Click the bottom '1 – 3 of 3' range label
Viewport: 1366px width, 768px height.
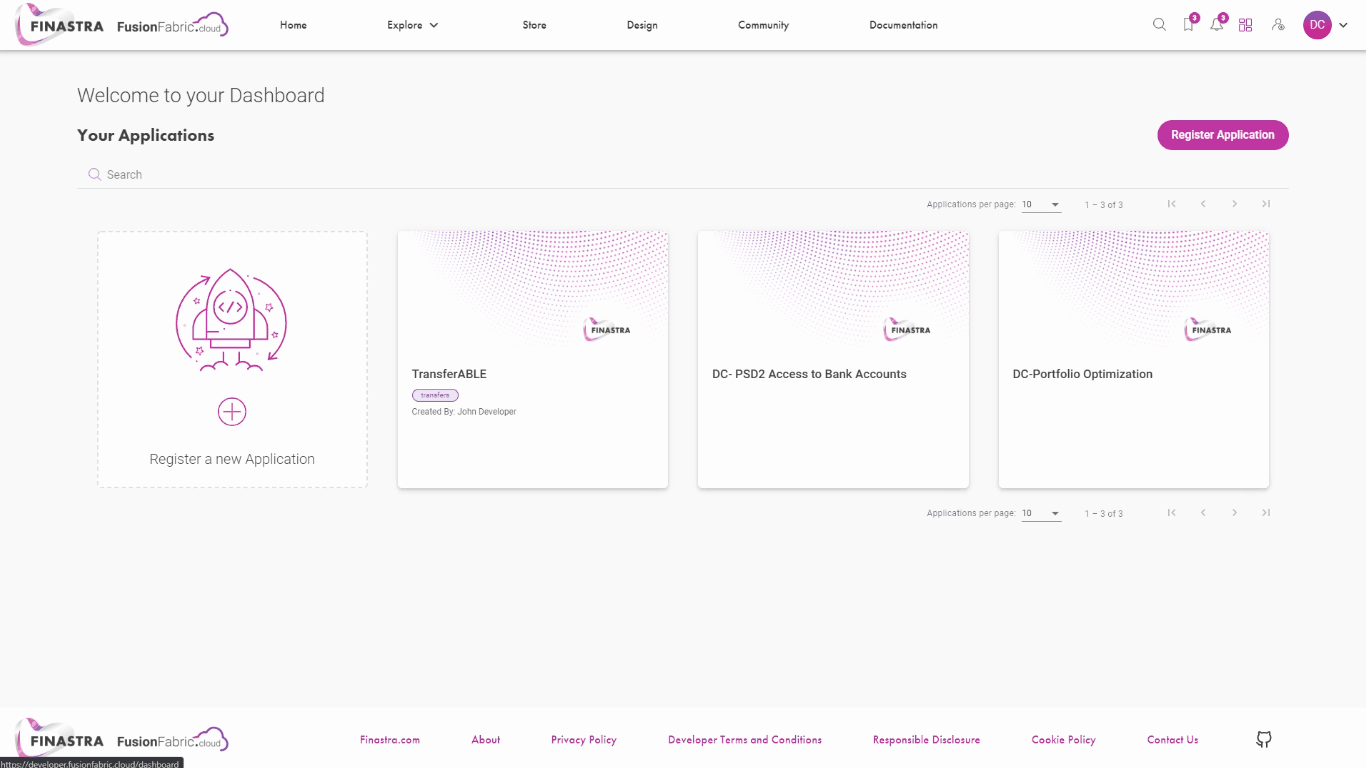pos(1104,514)
